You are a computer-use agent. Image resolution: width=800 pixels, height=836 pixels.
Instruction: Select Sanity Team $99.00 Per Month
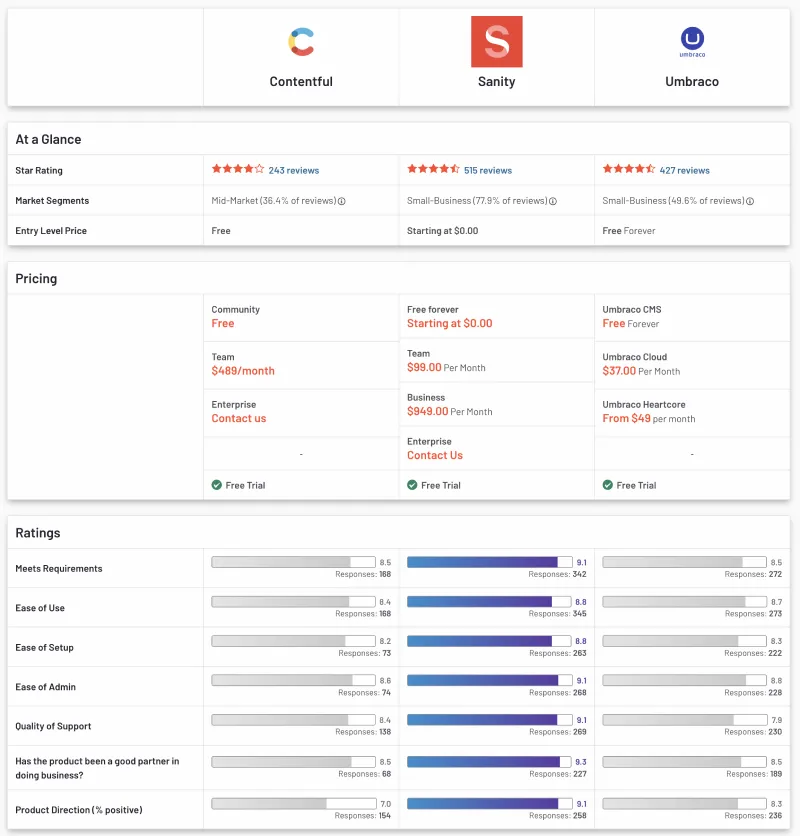(x=446, y=367)
